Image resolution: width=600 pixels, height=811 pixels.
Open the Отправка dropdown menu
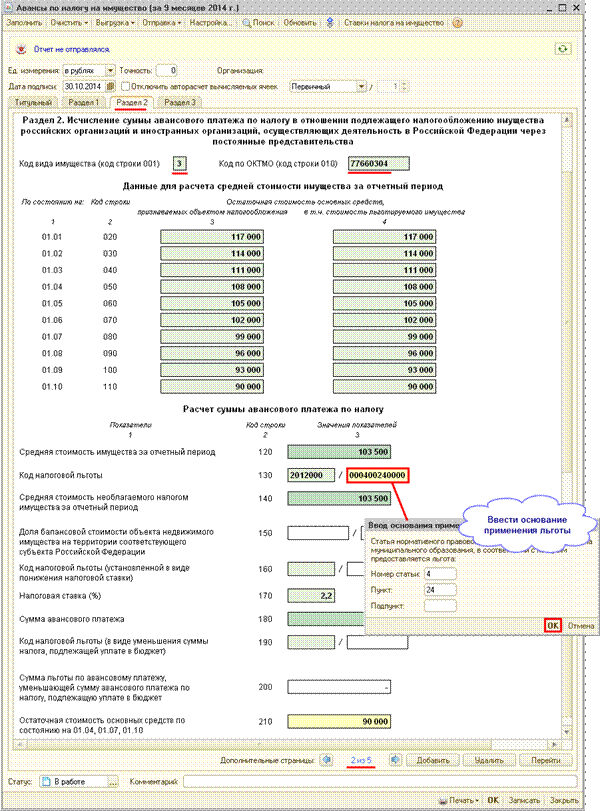(161, 23)
